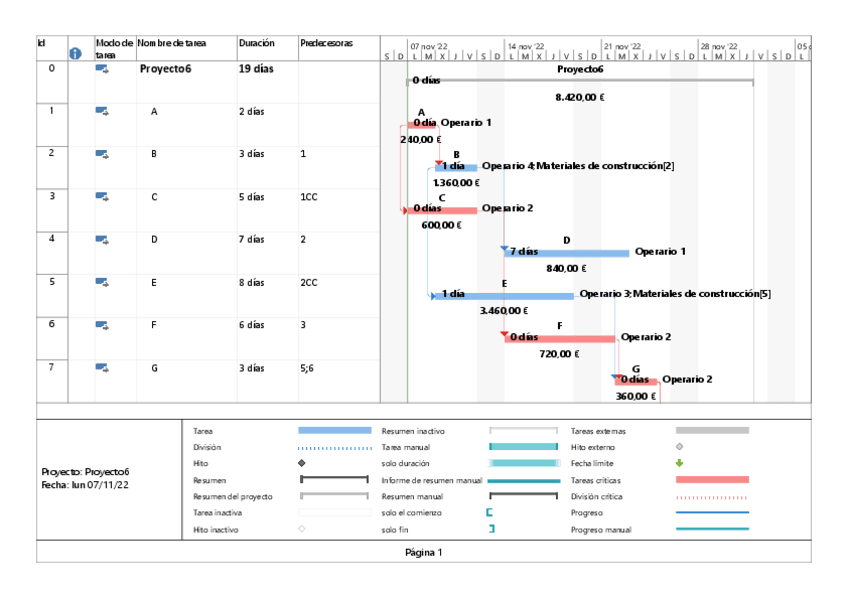The height and width of the screenshot is (599, 848).
Task: Click the Hito externo diamond in legend
Action: 679,447
